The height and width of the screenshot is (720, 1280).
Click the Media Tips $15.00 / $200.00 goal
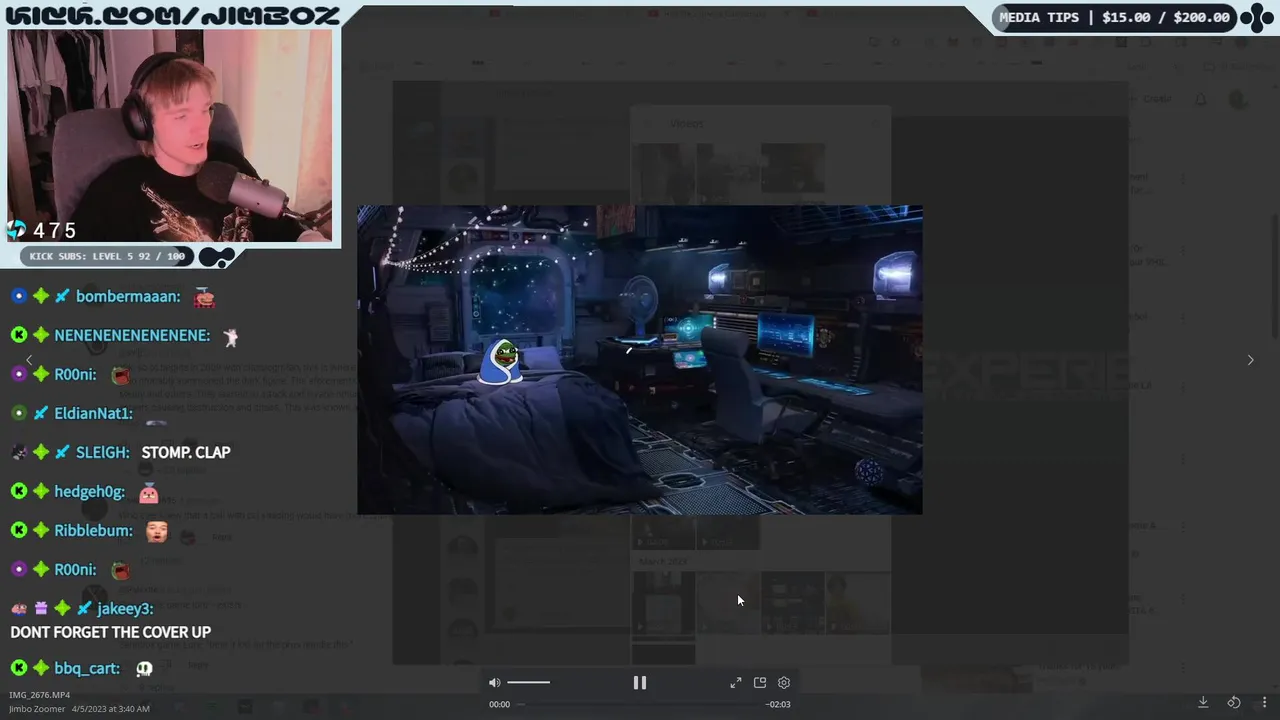click(x=1115, y=17)
